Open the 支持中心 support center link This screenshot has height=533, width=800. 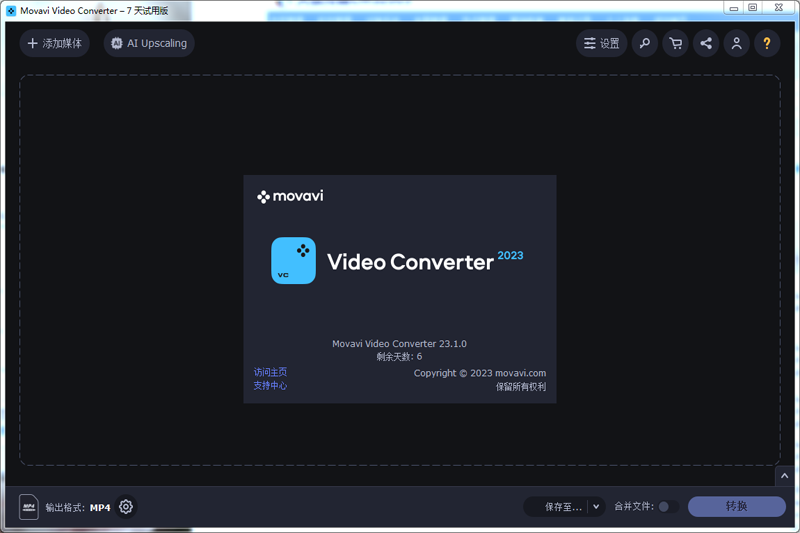click(x=270, y=385)
